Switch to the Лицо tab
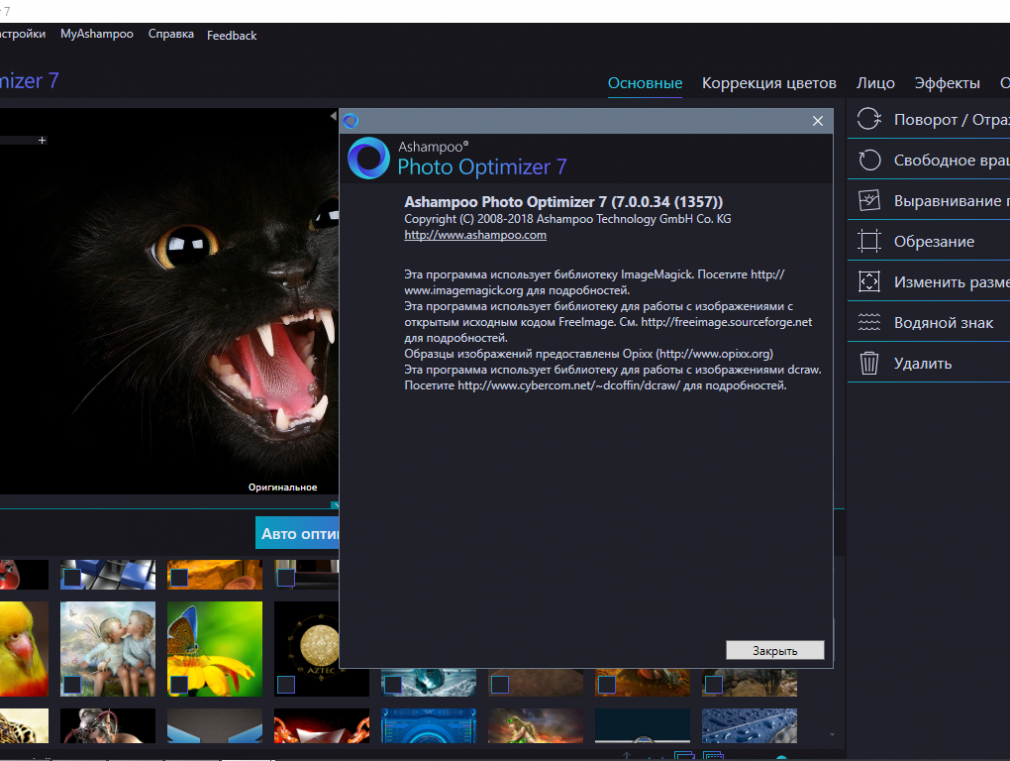 [875, 83]
